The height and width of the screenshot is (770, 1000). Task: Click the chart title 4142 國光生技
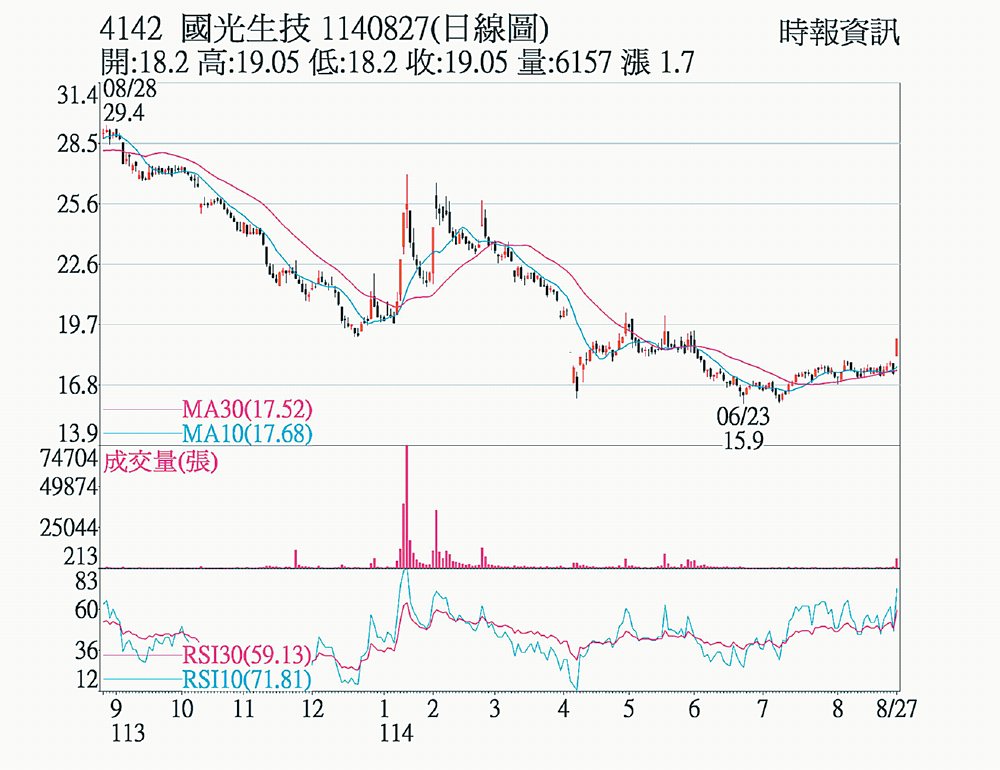[x=205, y=29]
